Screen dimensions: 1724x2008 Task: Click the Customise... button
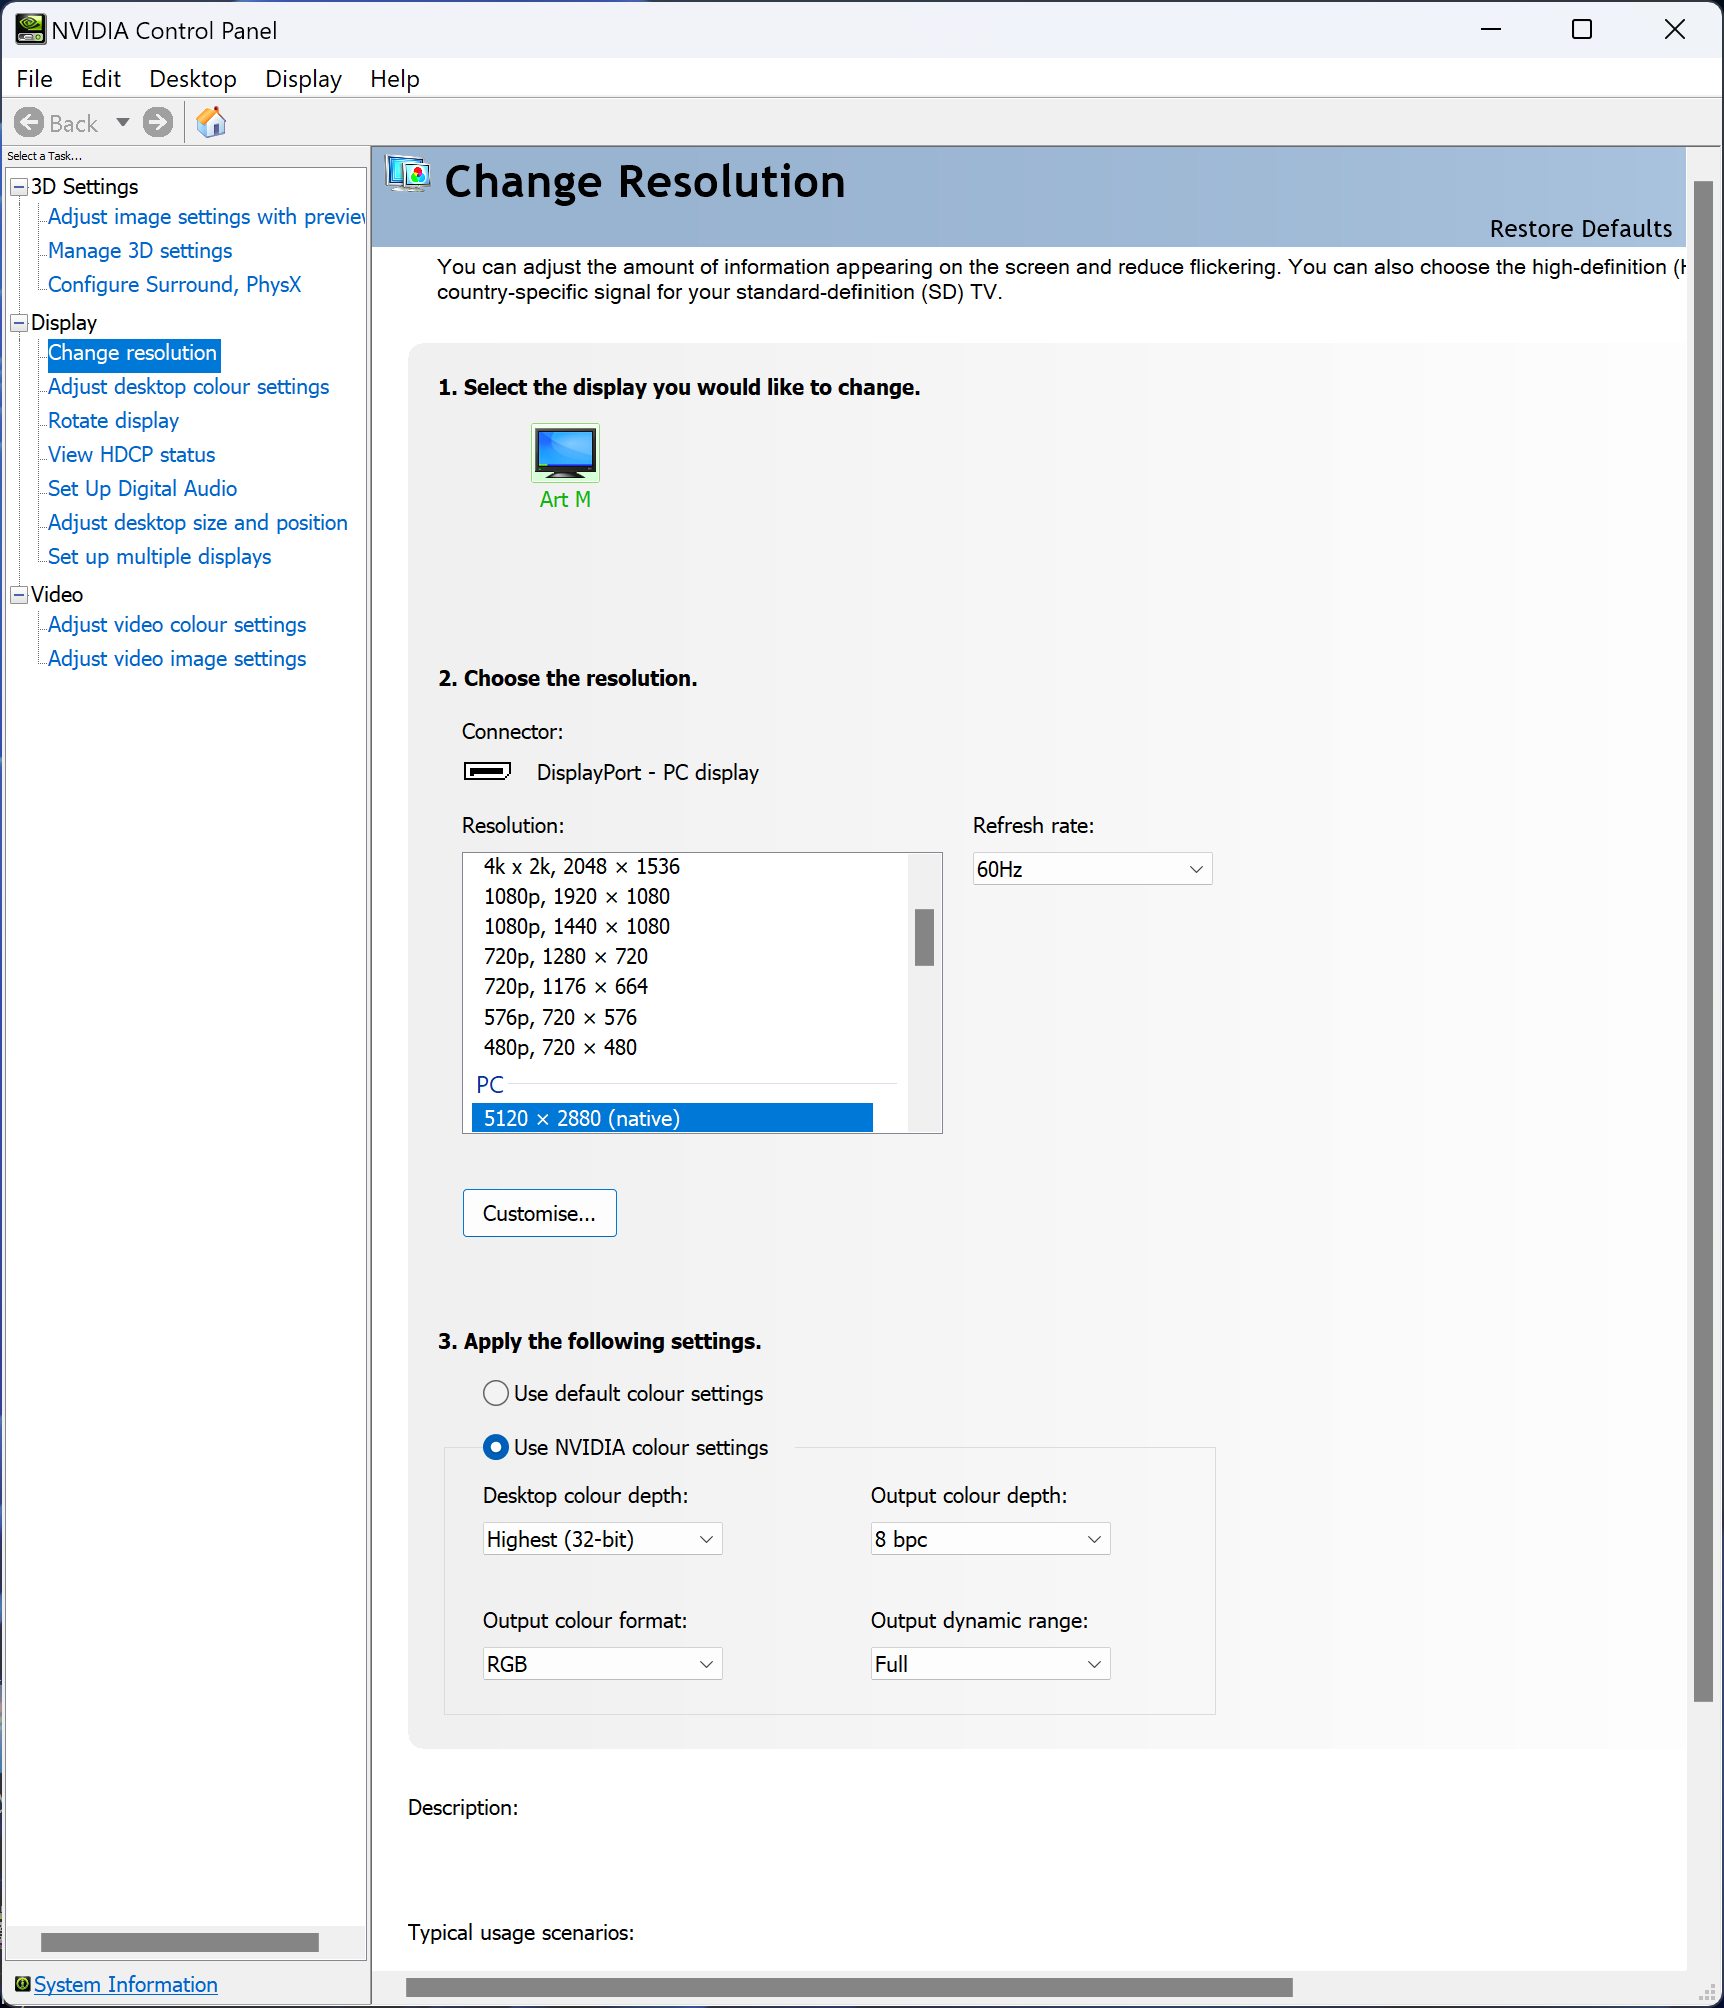pyautogui.click(x=540, y=1213)
